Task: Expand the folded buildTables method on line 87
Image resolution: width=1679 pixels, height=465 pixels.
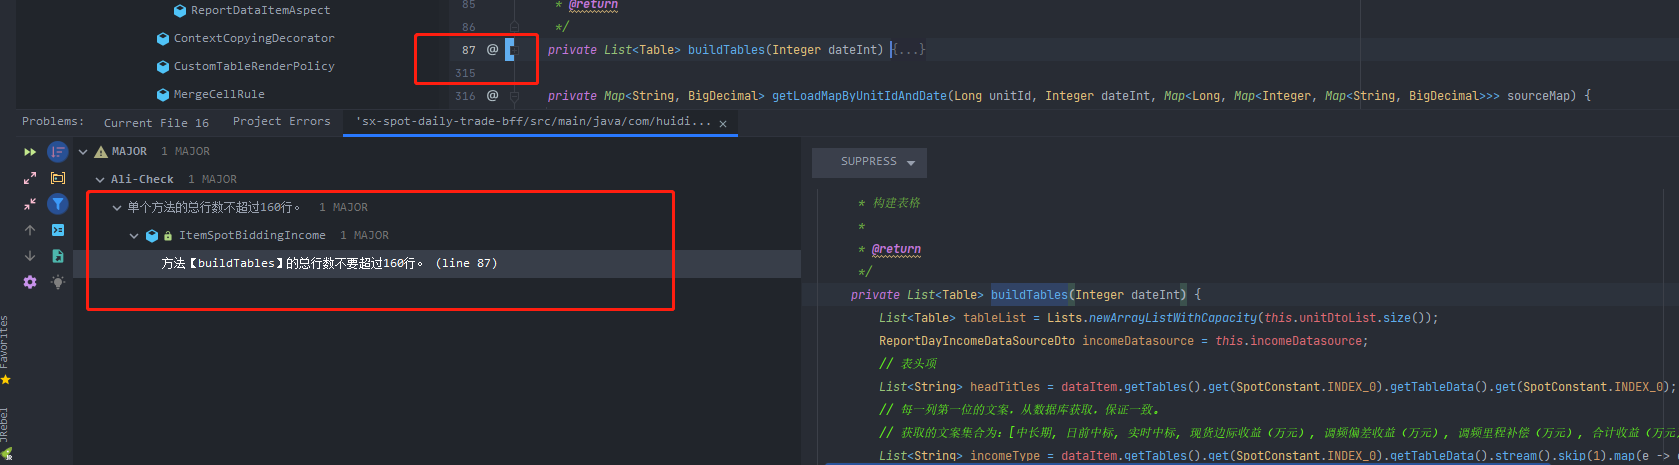Action: click(x=514, y=49)
